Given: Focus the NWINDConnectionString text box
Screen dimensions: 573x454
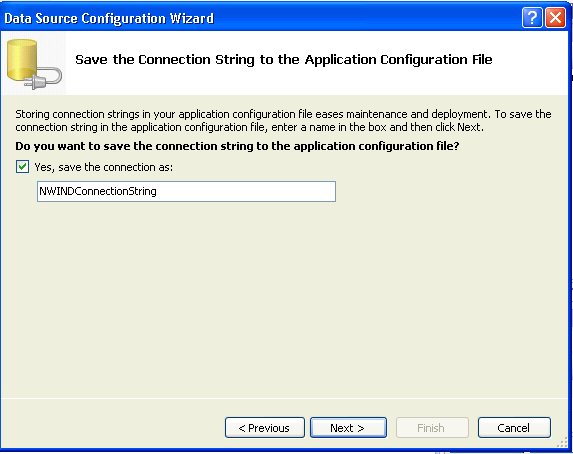Looking at the screenshot, I should [x=186, y=192].
